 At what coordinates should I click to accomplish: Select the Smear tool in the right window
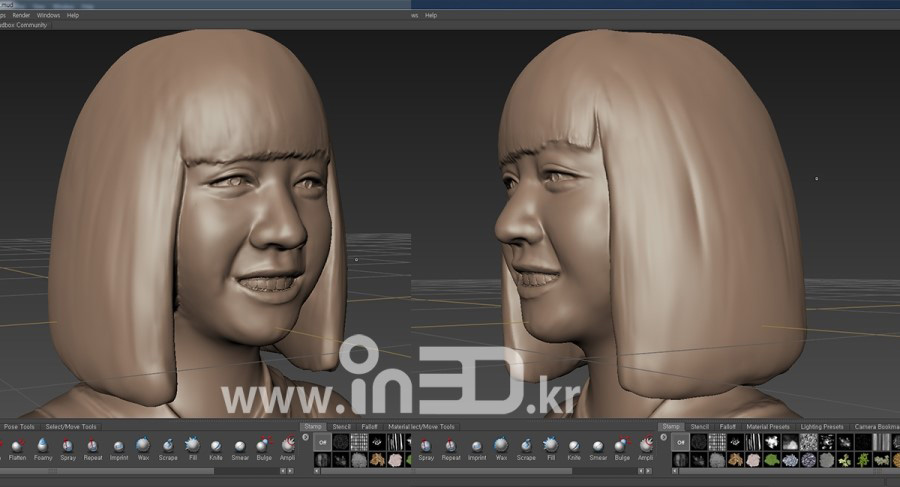[598, 449]
